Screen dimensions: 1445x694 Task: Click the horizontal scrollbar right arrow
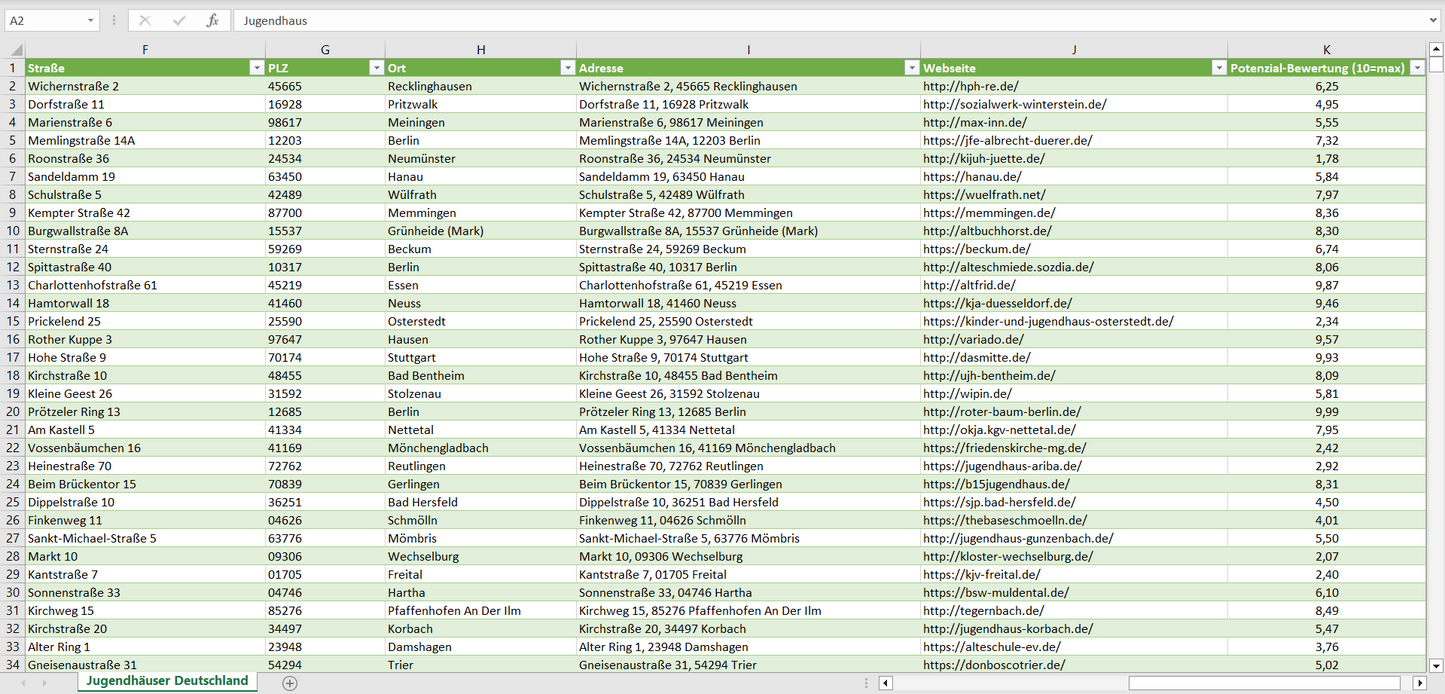1419,683
